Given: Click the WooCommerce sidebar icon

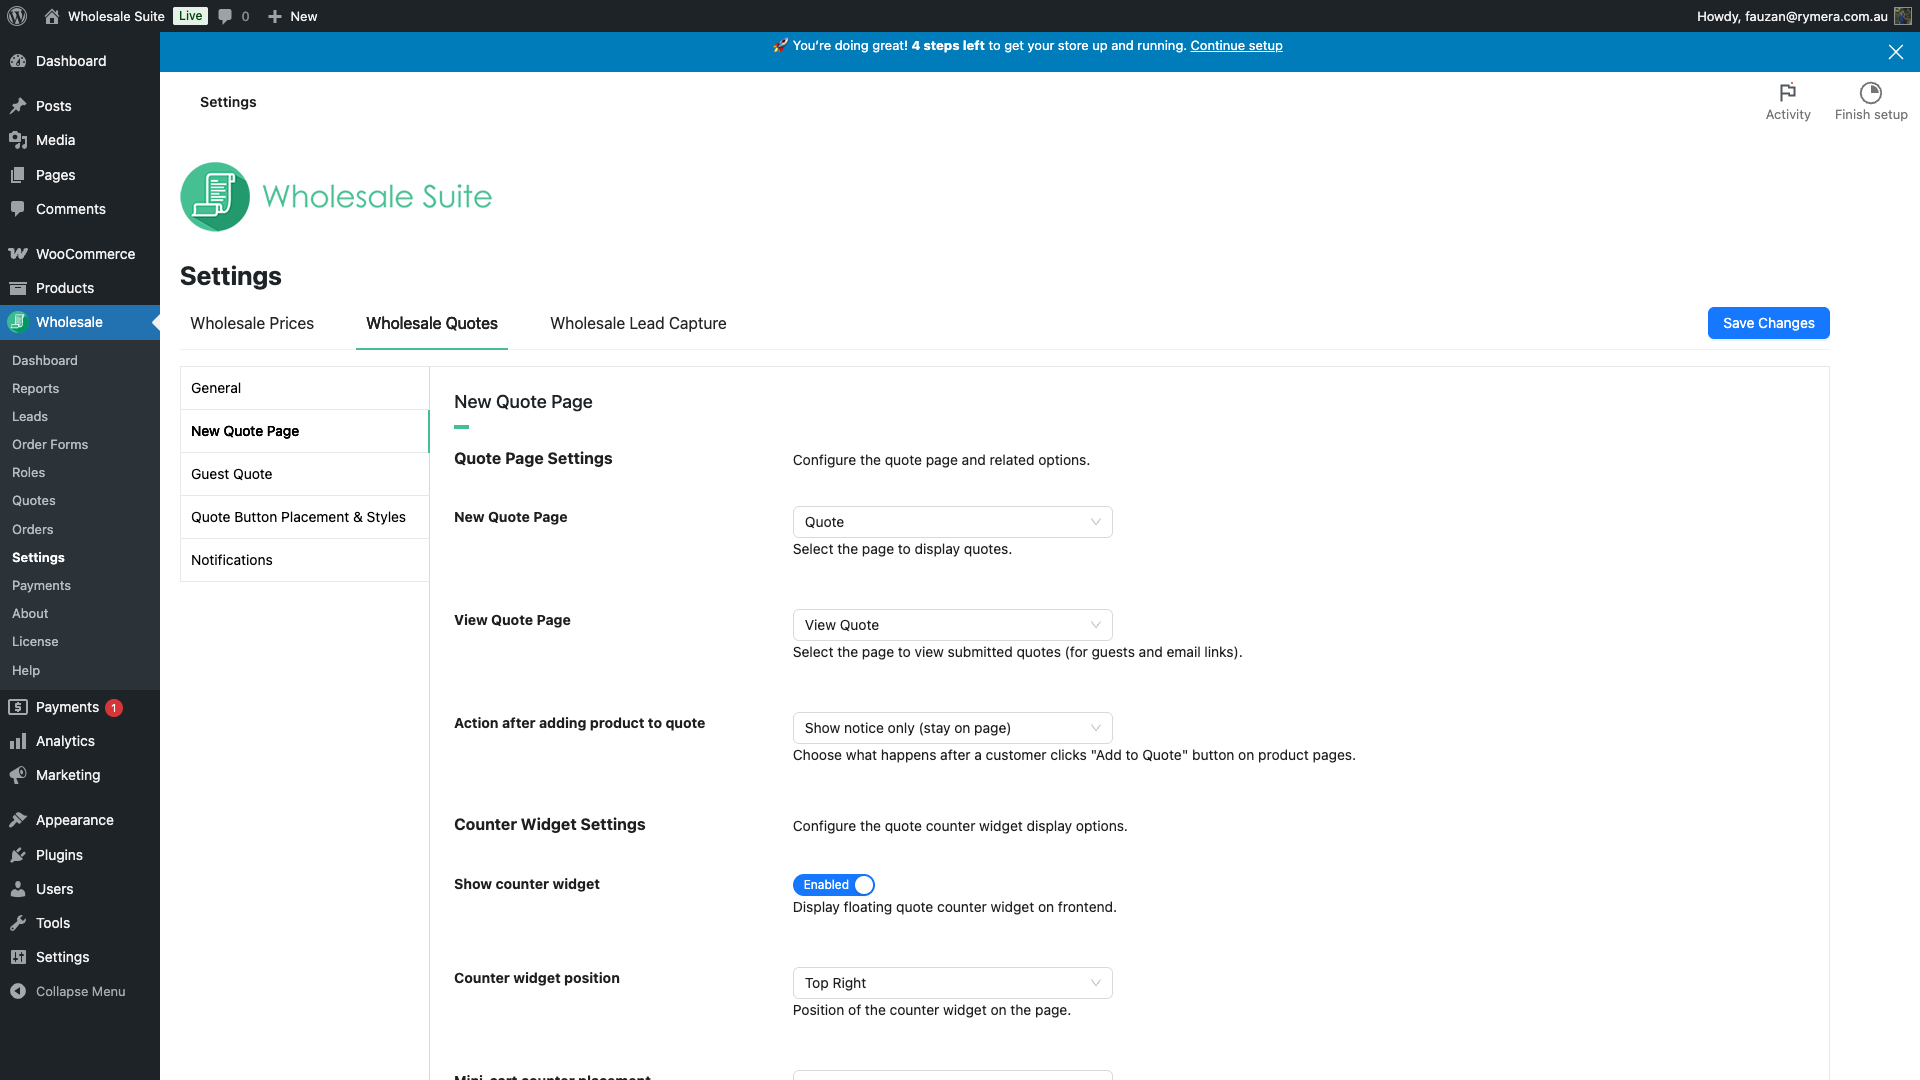Looking at the screenshot, I should coord(18,254).
